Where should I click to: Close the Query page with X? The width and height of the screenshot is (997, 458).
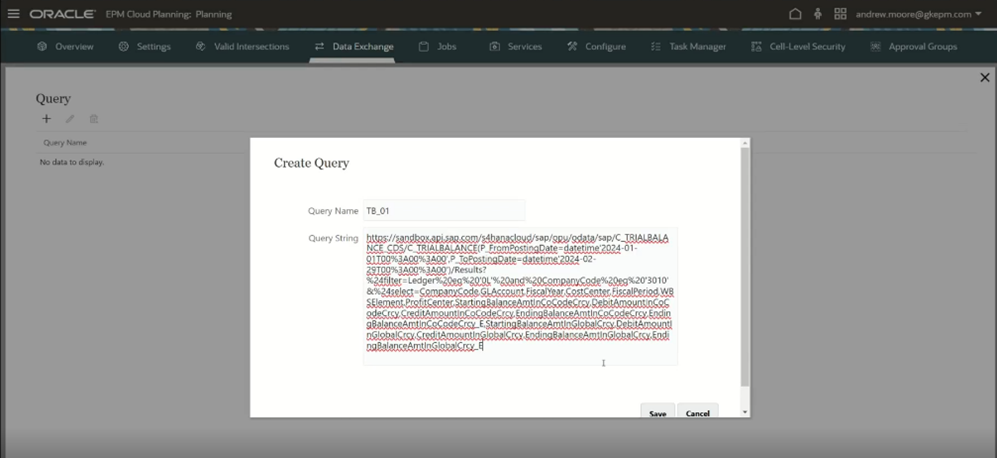pyautogui.click(x=984, y=77)
